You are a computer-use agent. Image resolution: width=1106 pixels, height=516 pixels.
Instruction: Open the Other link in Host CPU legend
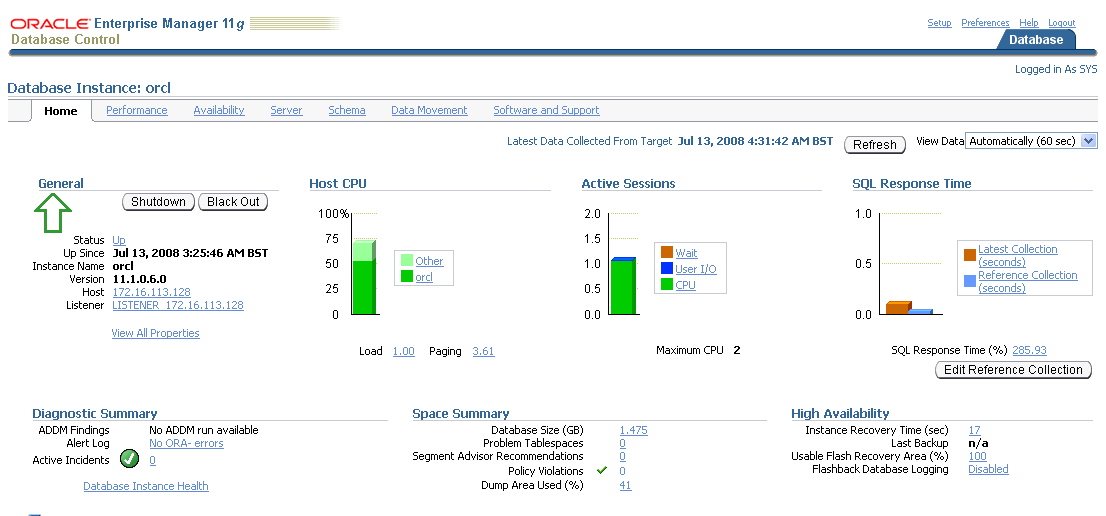pyautogui.click(x=429, y=261)
